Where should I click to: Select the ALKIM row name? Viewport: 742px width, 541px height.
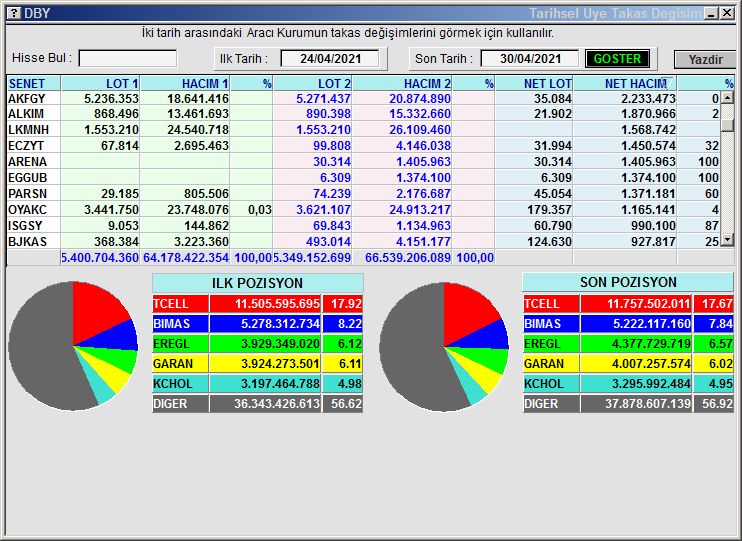pyautogui.click(x=26, y=114)
